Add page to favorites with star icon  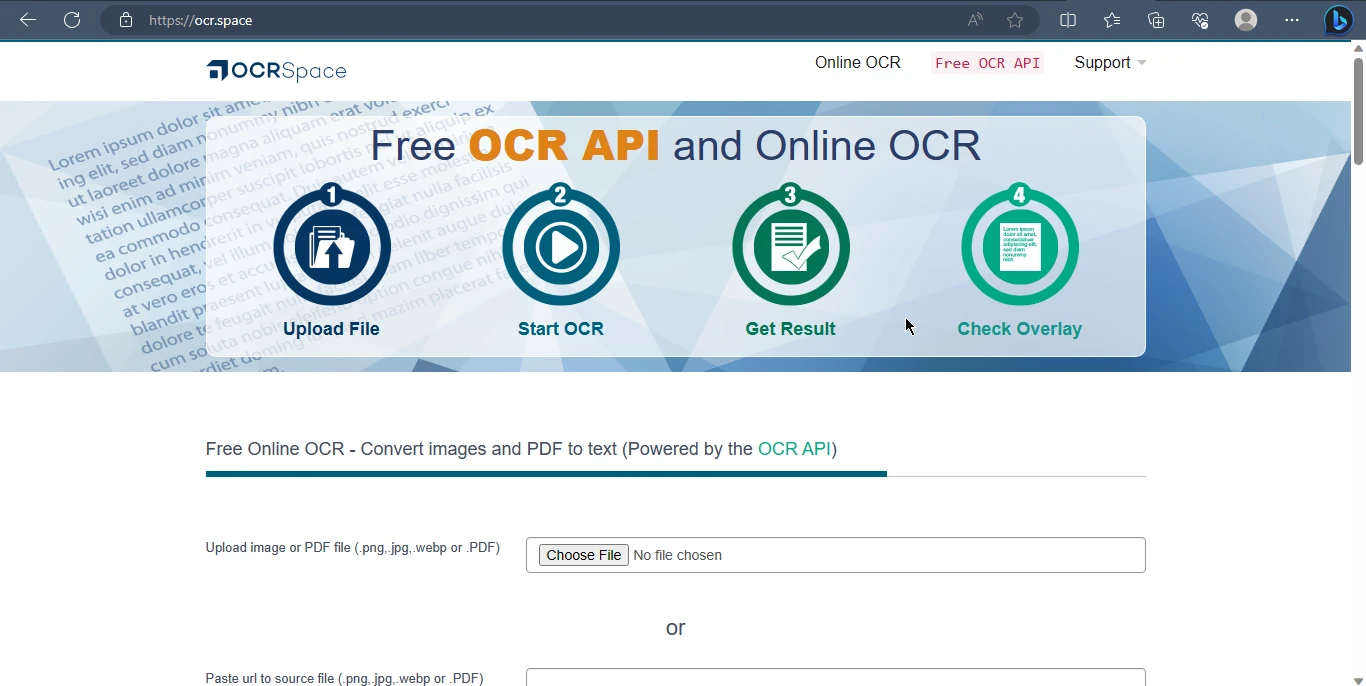(x=1015, y=20)
